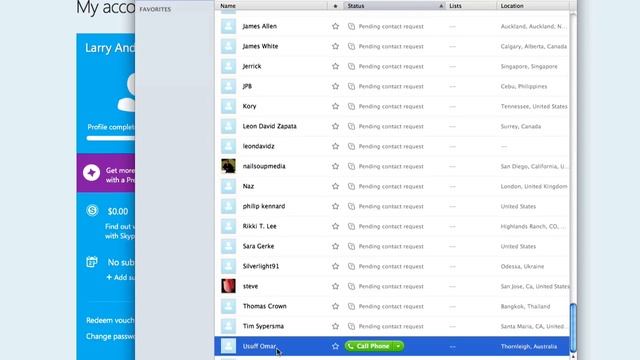Click scrollbar down arrow in contacts list

tap(573, 357)
